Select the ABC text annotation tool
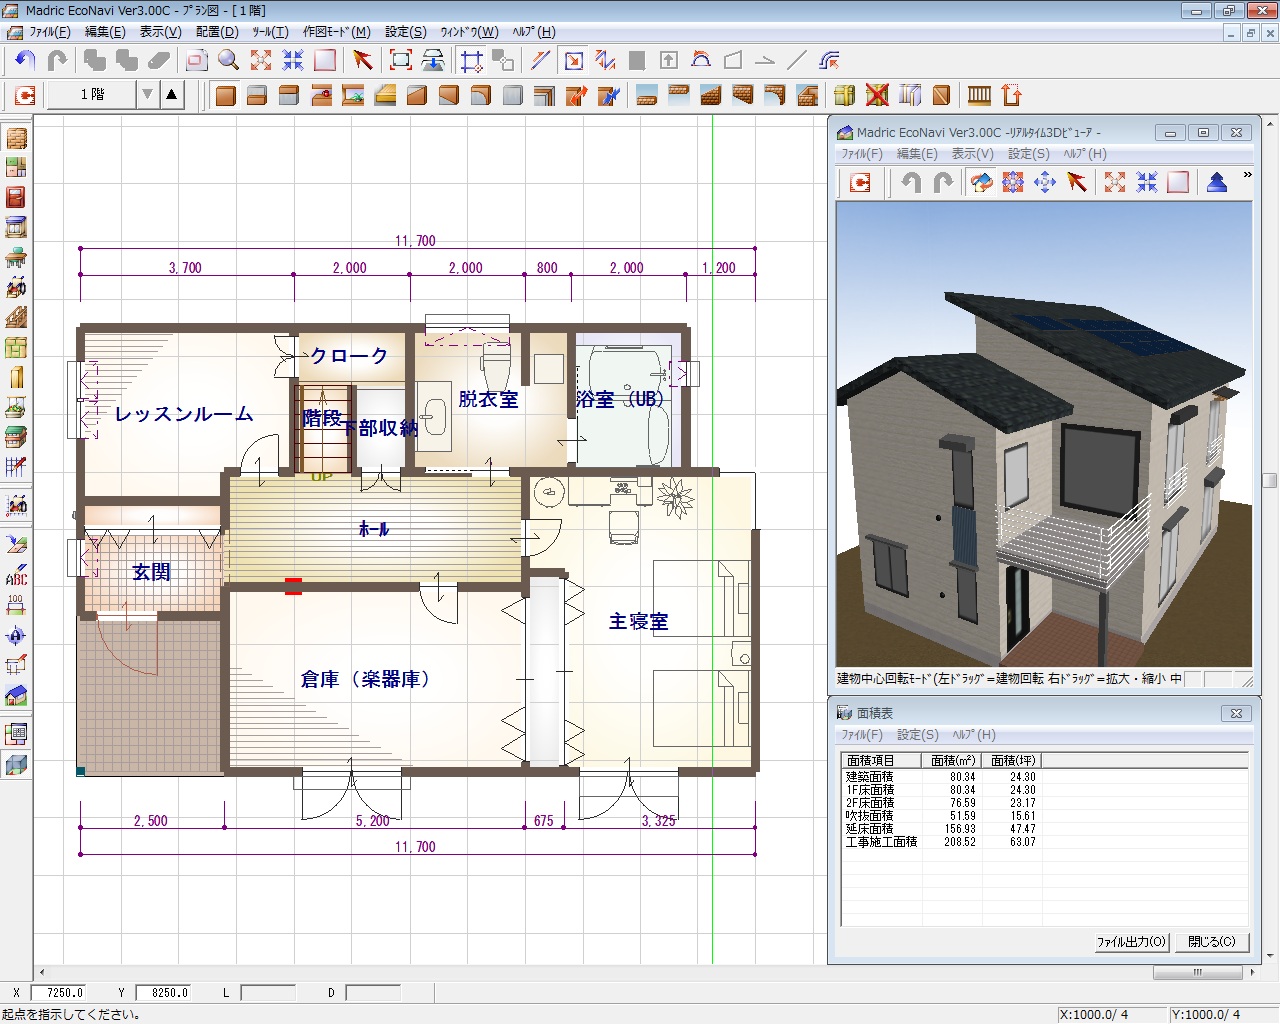The height and width of the screenshot is (1024, 1280). point(16,576)
